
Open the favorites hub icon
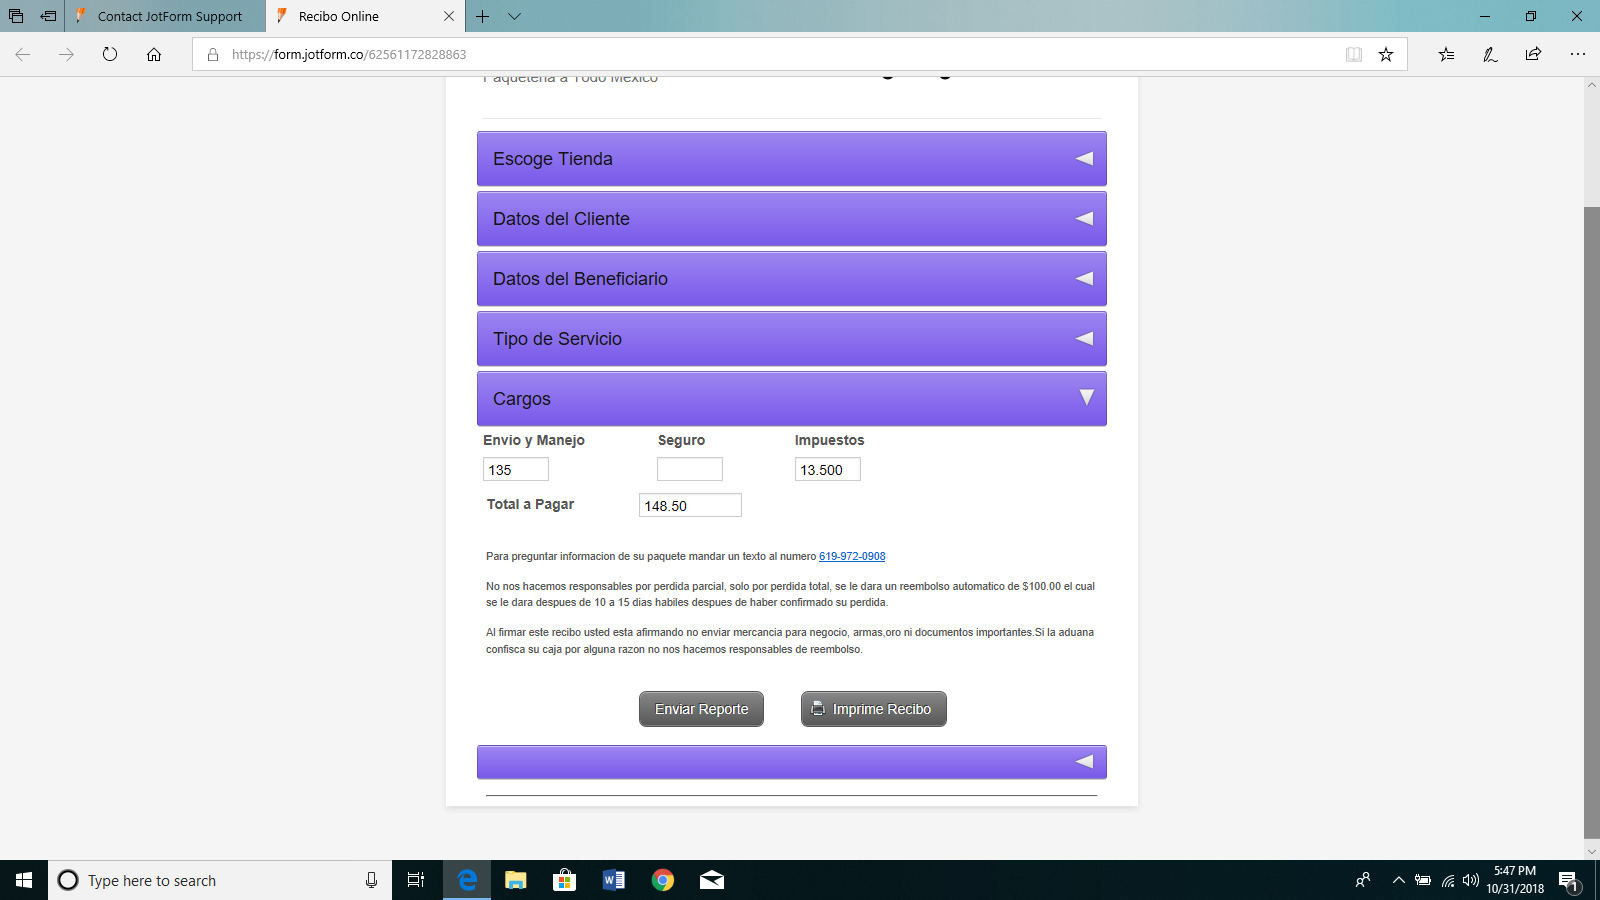point(1446,55)
